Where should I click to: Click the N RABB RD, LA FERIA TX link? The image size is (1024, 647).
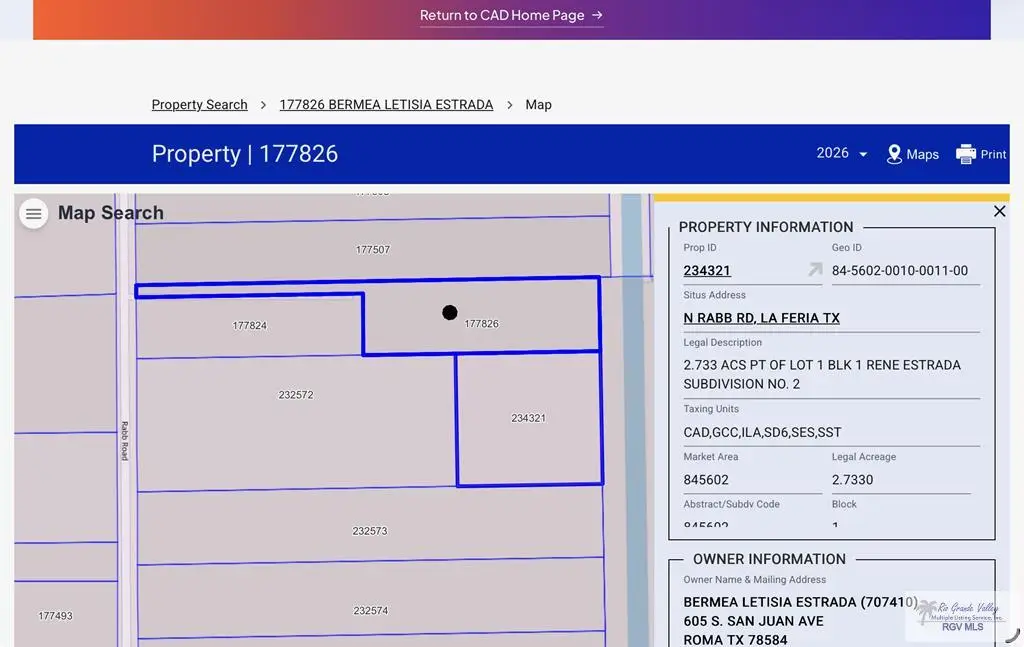[x=761, y=317]
